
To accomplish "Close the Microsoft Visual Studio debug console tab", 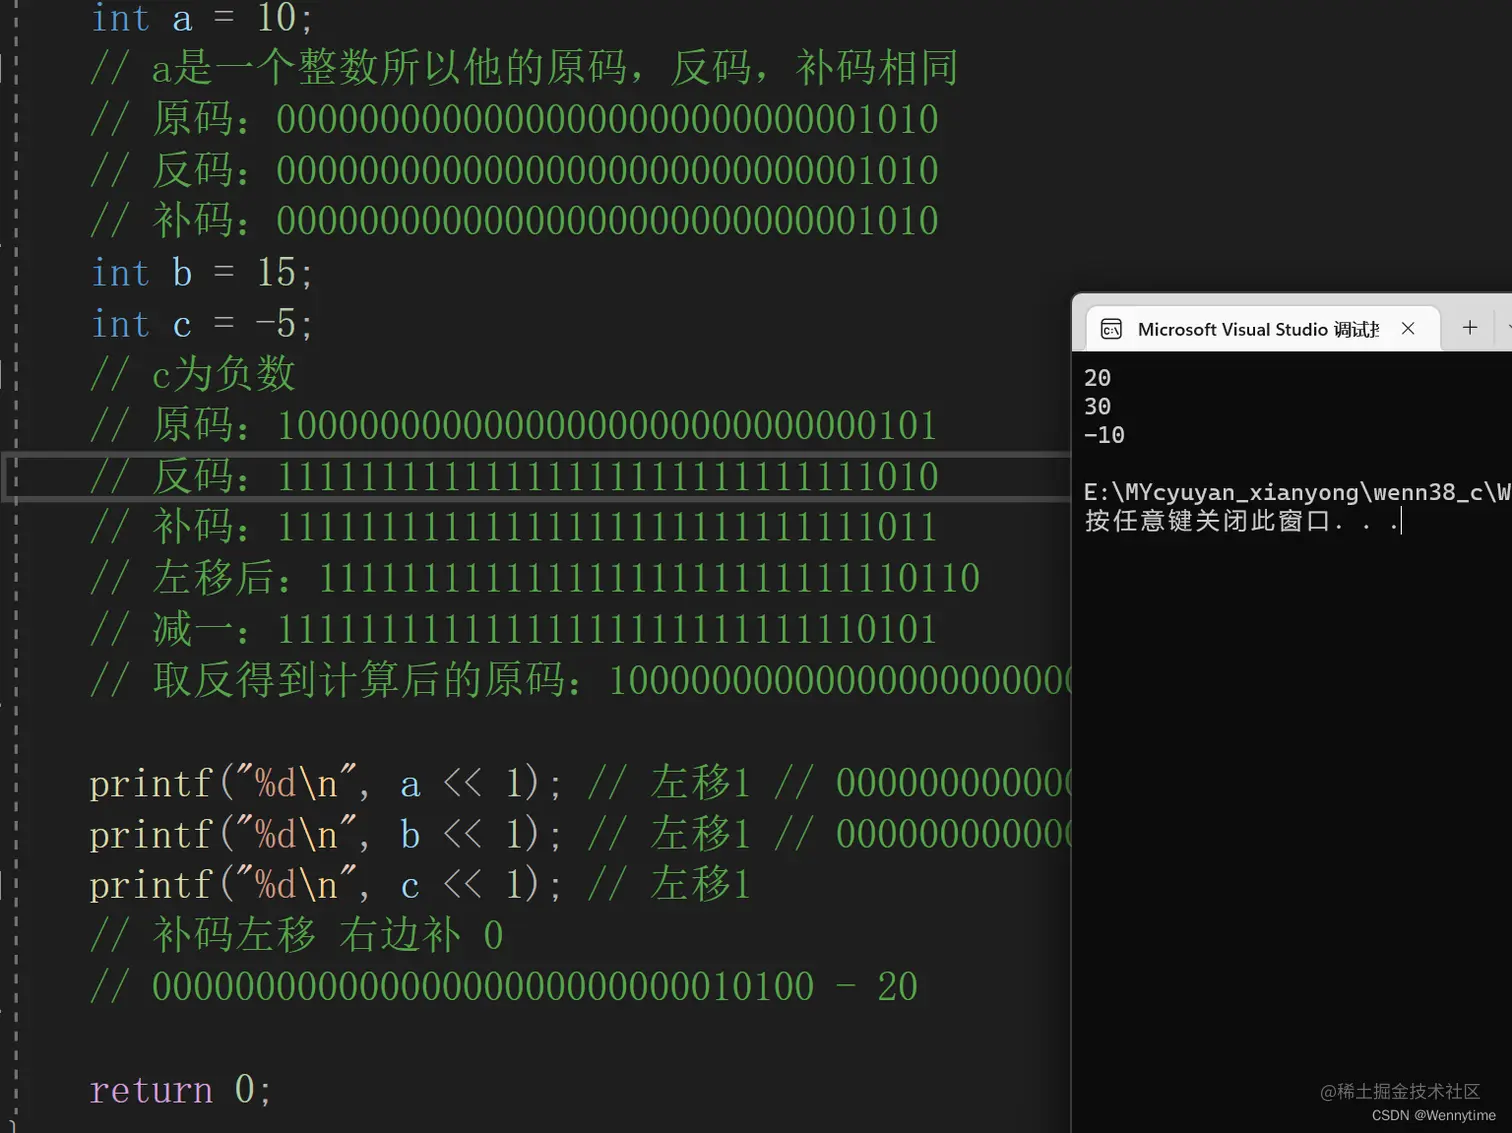I will coord(1408,328).
